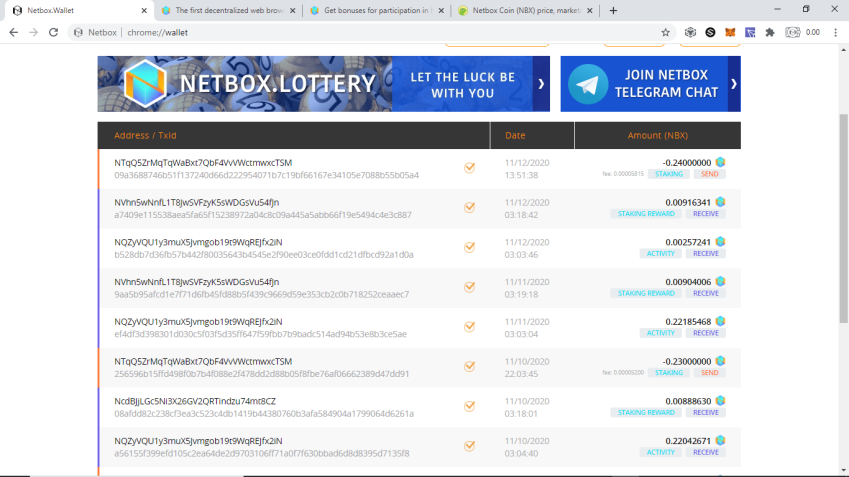
Task: Open the Netbox.Lottery banner
Action: [323, 84]
